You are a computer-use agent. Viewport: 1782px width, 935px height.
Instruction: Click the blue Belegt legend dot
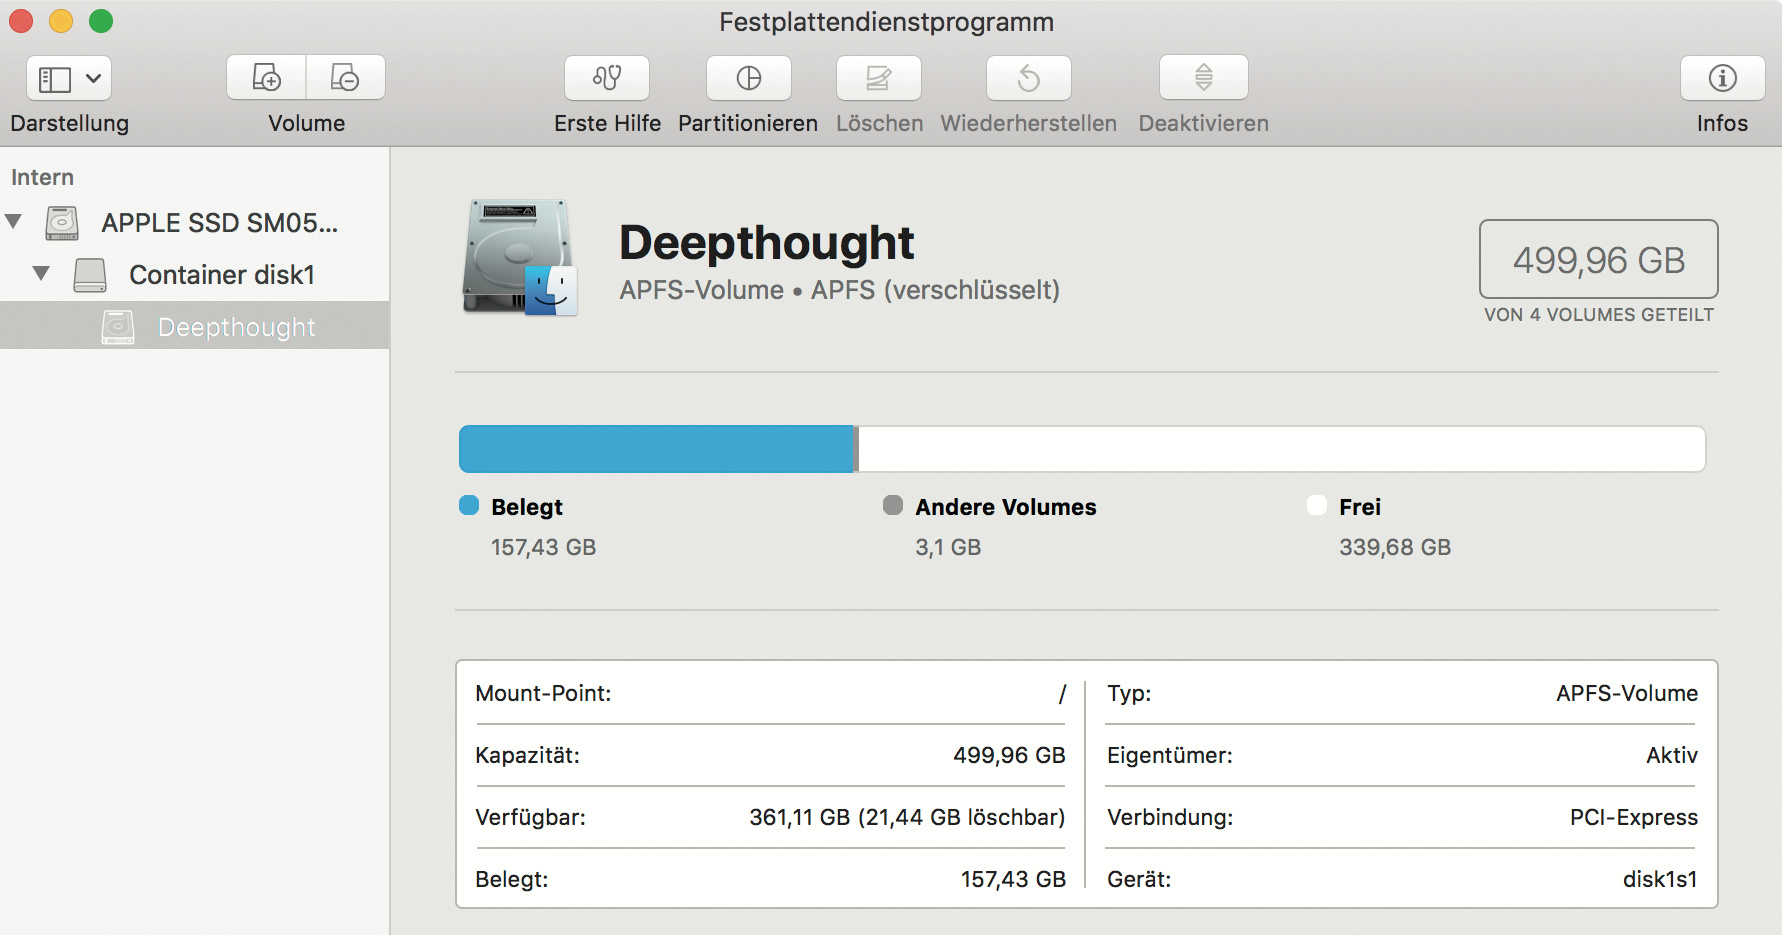[469, 506]
